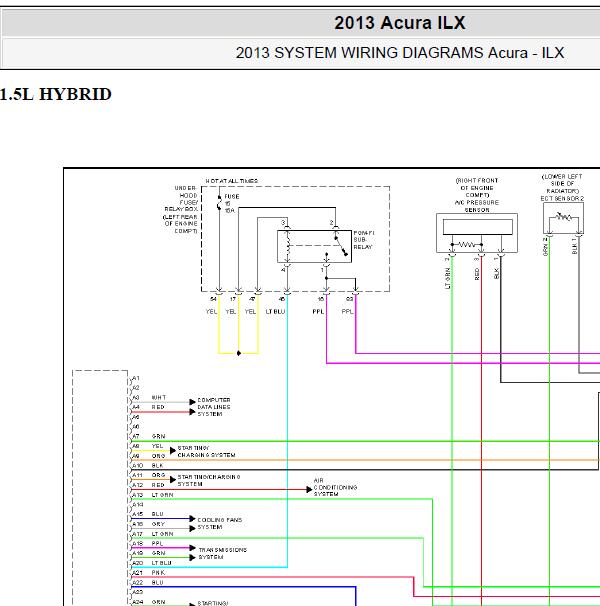Click the A/C pressure sensor component box
This screenshot has height=606, width=600.
pos(477,233)
